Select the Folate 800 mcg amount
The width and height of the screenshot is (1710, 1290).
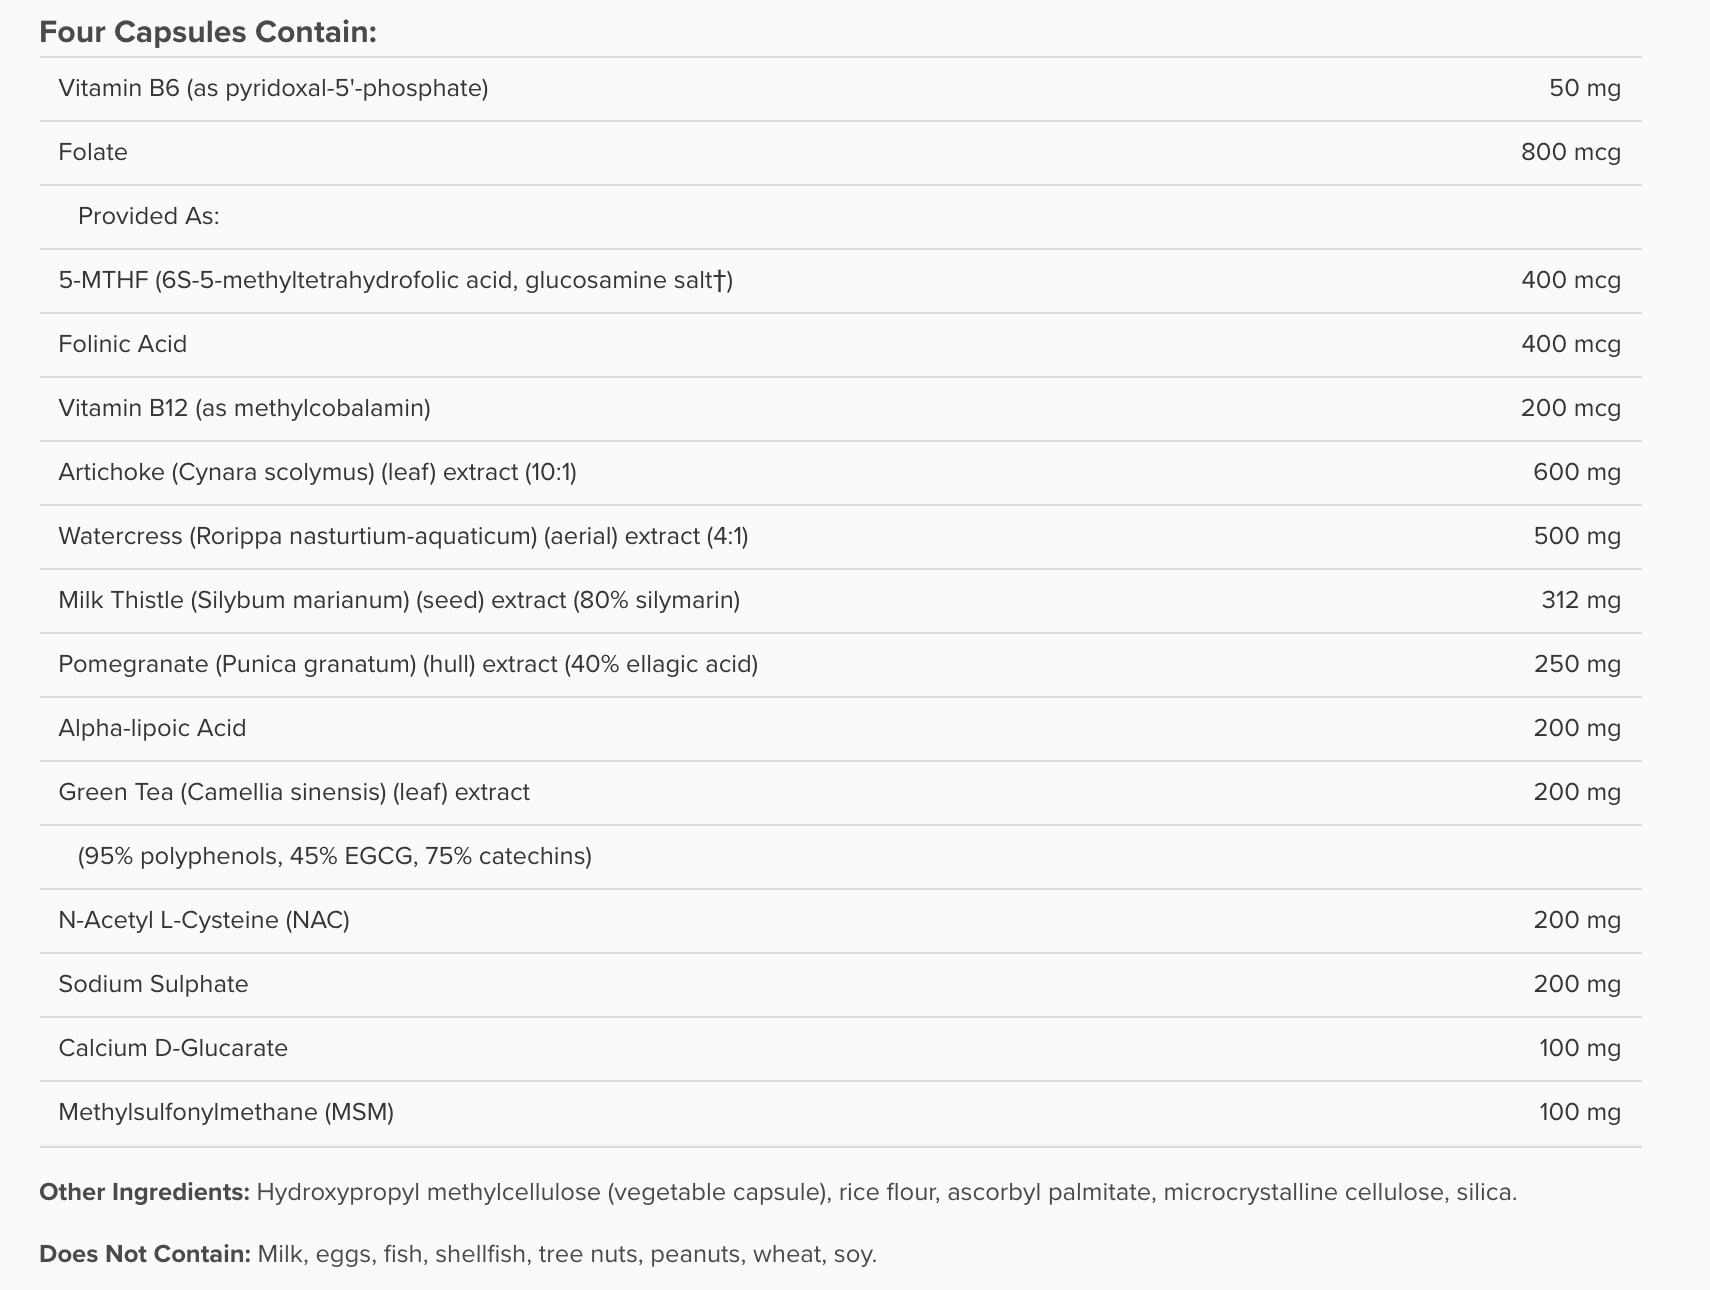coord(1570,152)
